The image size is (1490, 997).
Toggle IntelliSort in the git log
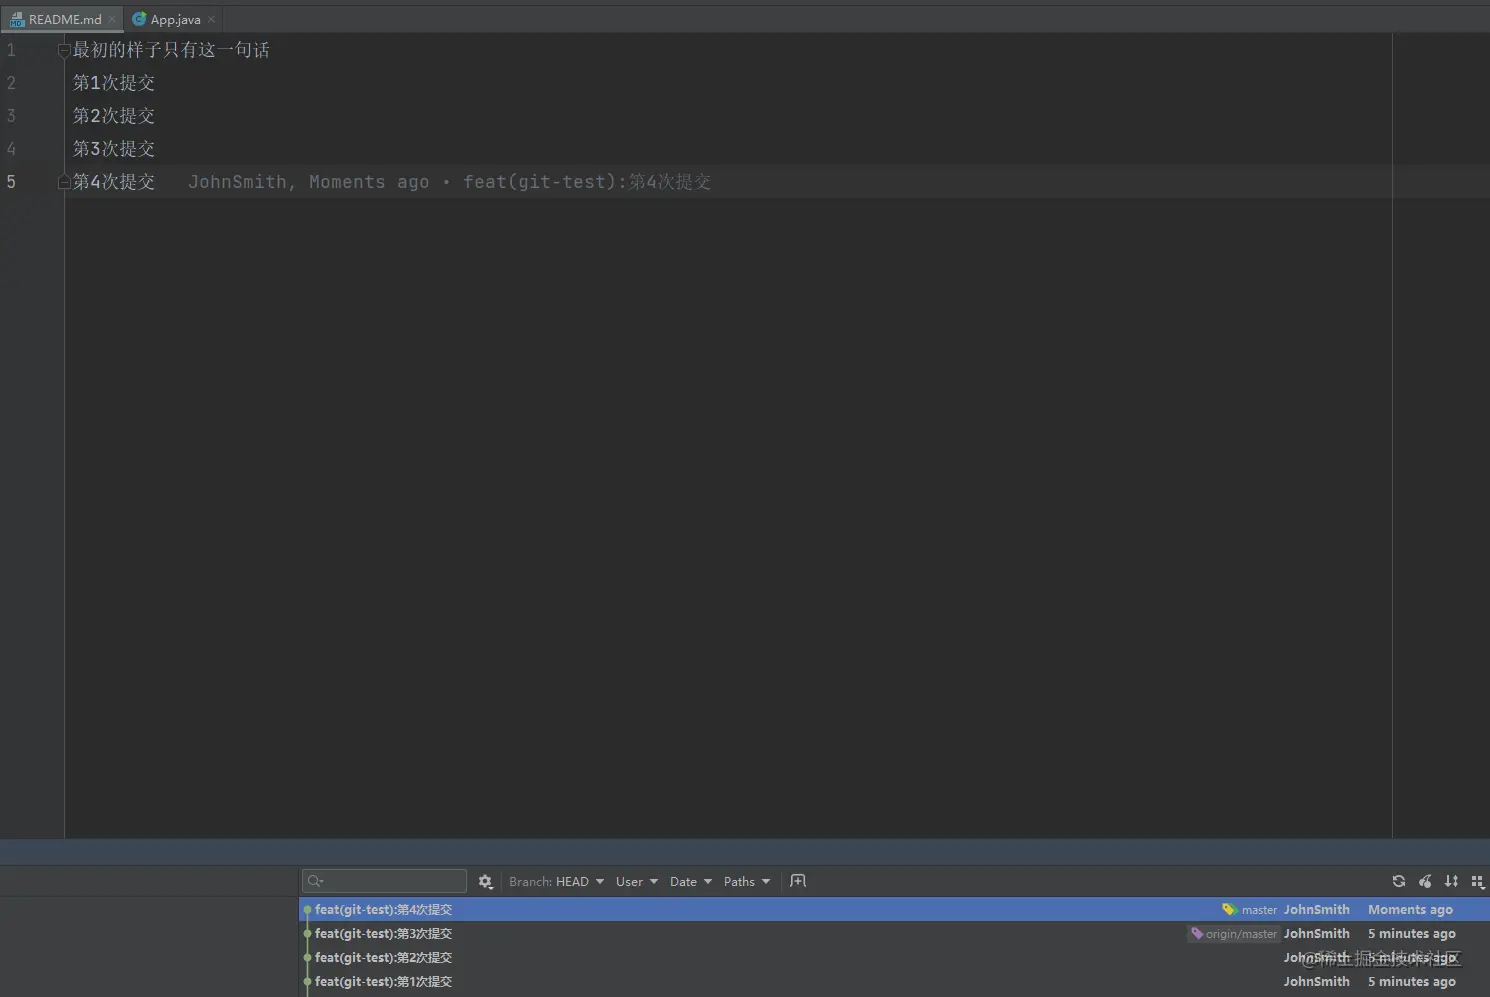tap(1451, 881)
